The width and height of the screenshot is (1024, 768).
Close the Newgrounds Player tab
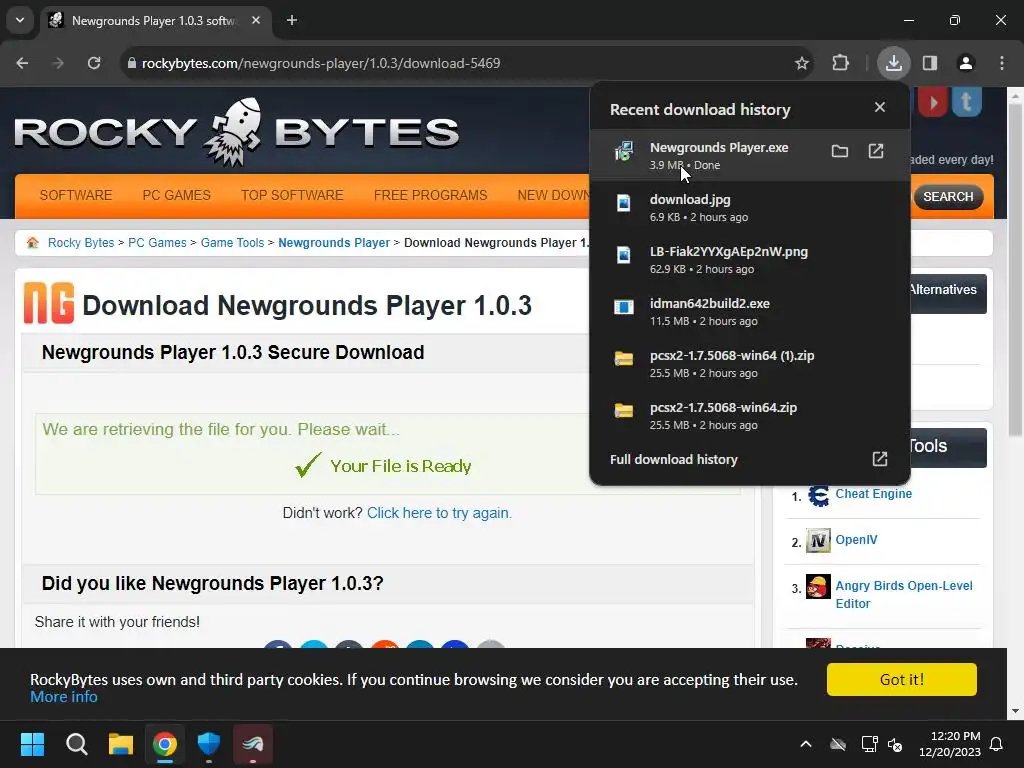click(256, 20)
